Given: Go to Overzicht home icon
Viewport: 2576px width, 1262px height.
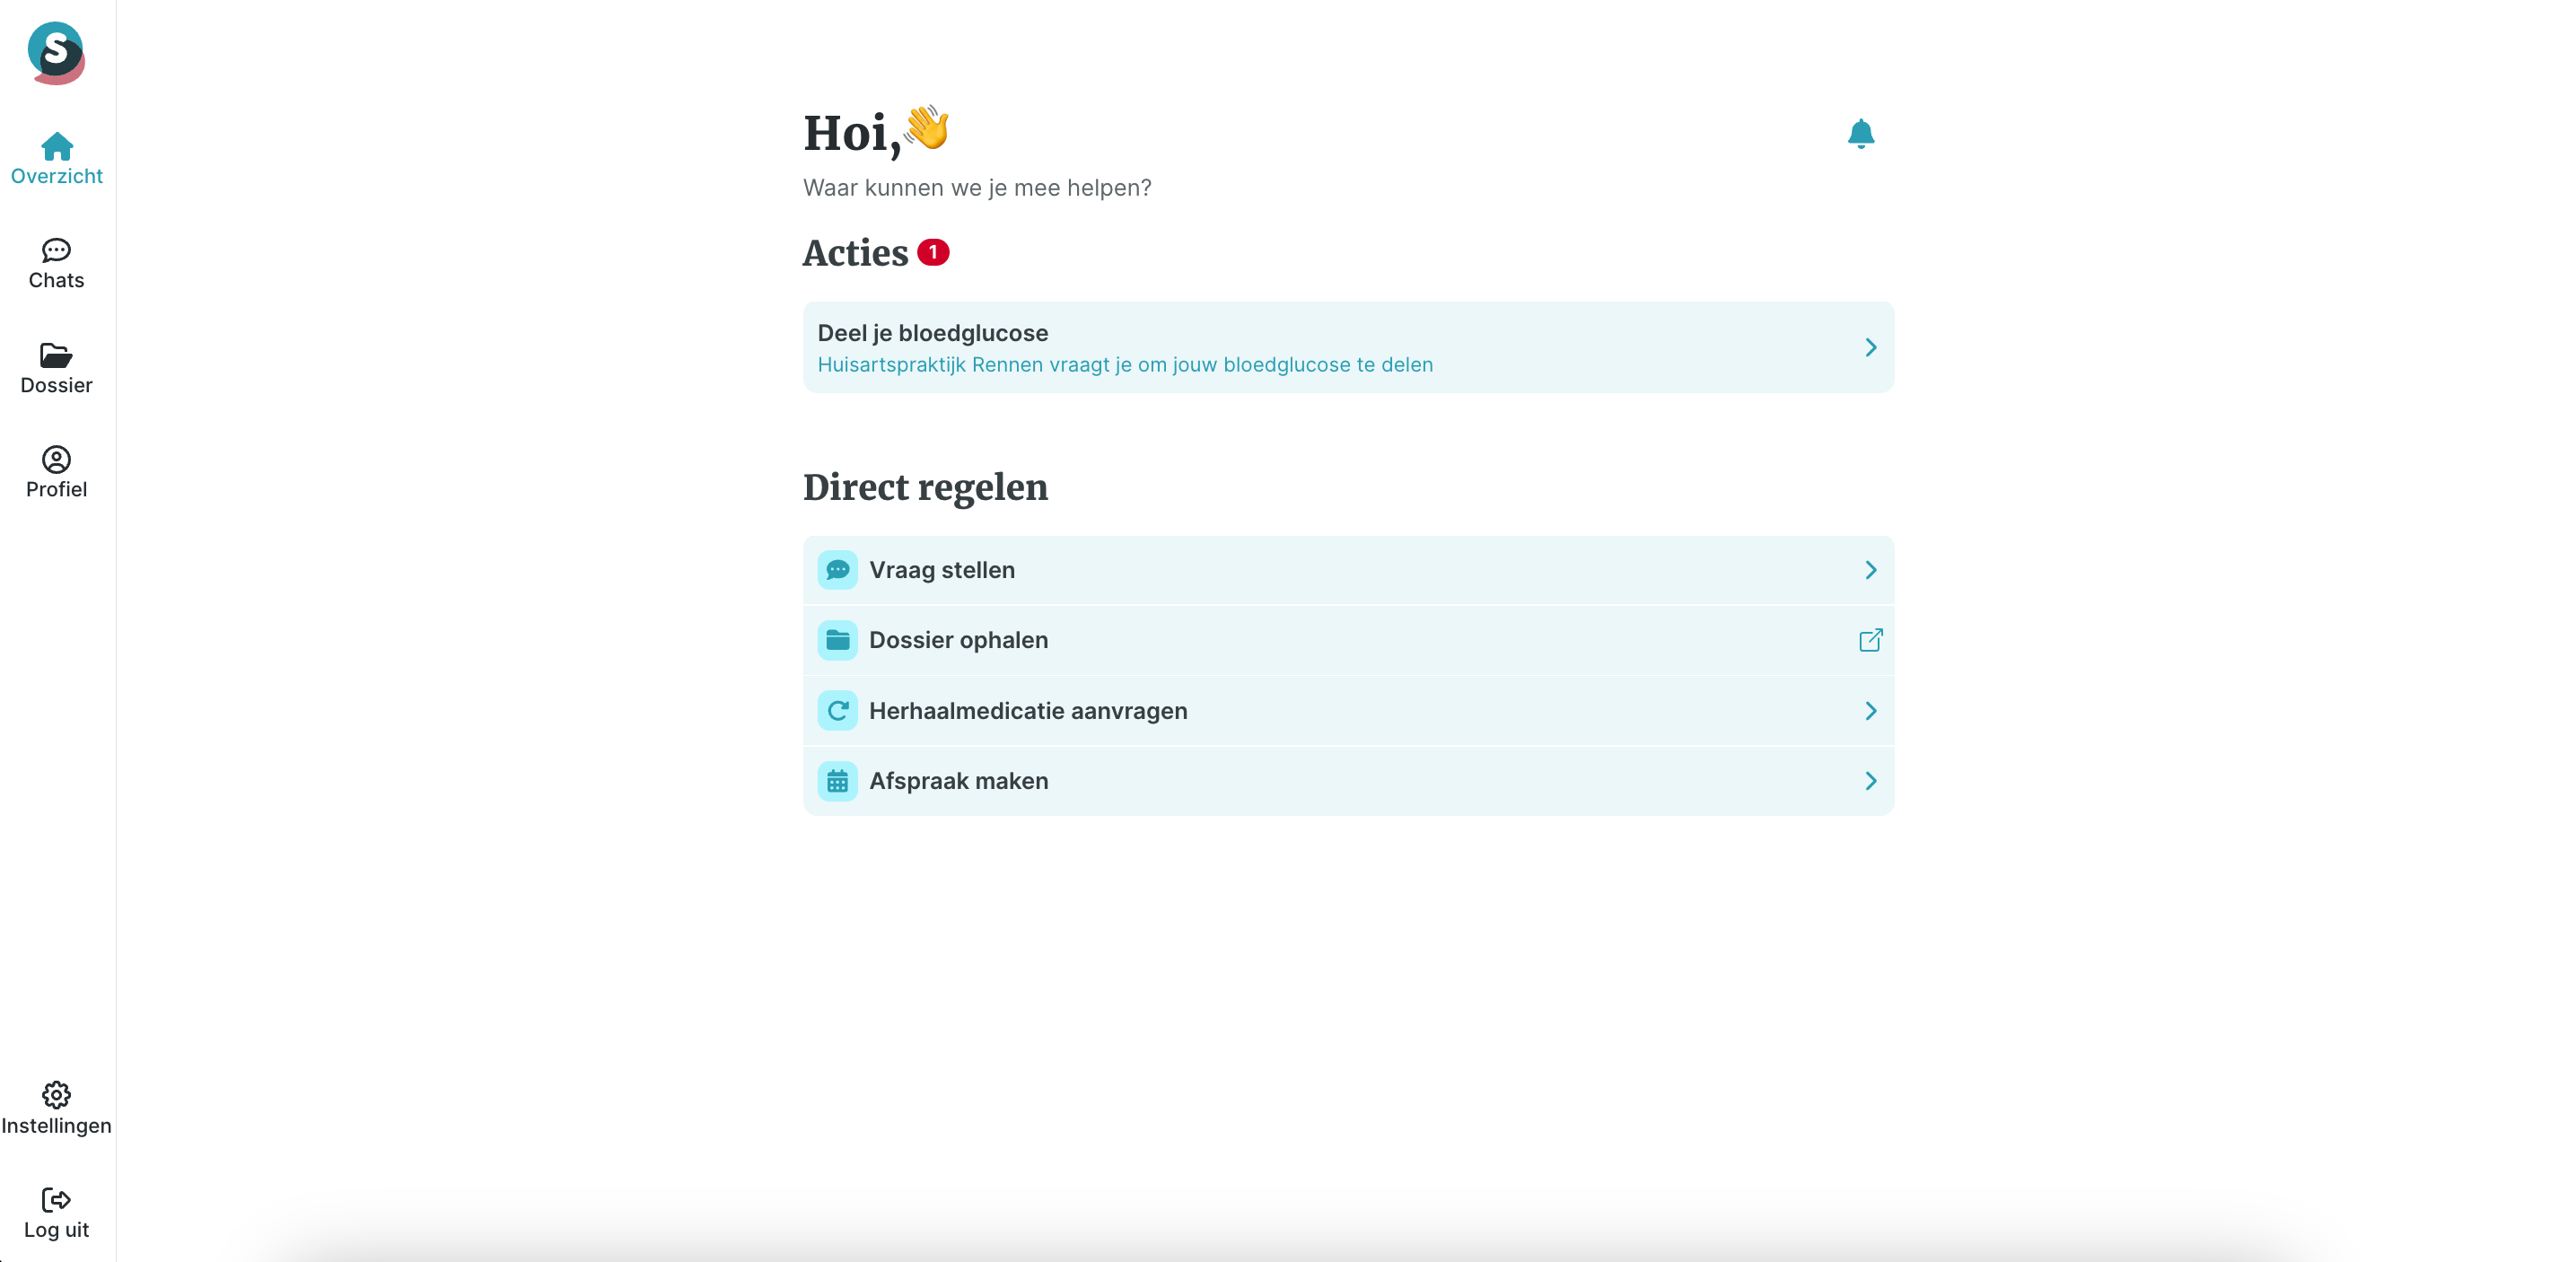Looking at the screenshot, I should tap(57, 146).
